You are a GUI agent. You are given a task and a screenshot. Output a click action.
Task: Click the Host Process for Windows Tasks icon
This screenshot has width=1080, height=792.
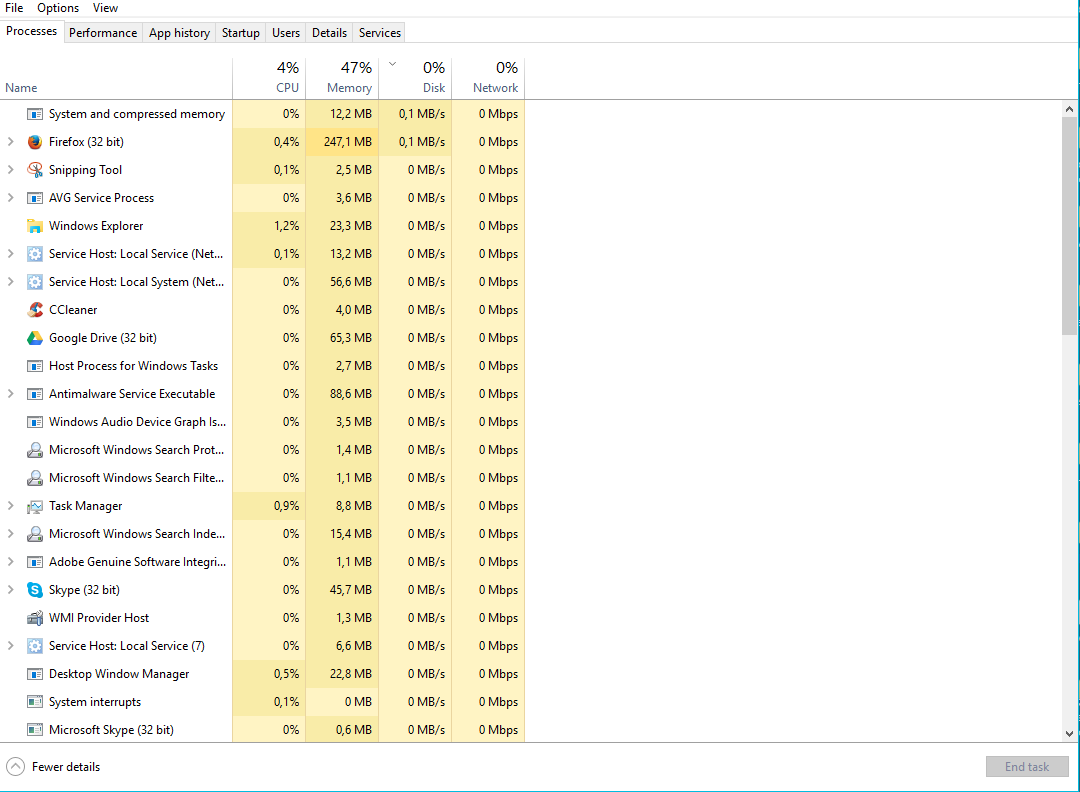34,366
